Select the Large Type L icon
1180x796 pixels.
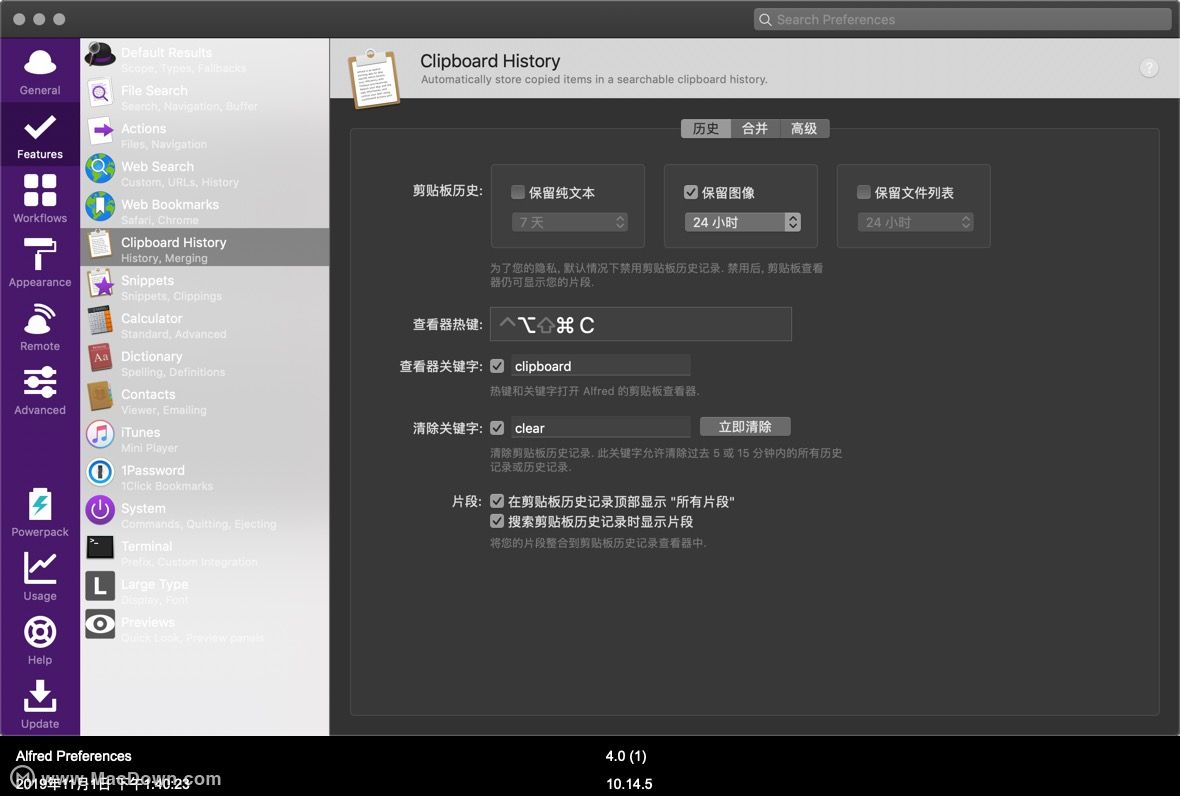tap(100, 586)
